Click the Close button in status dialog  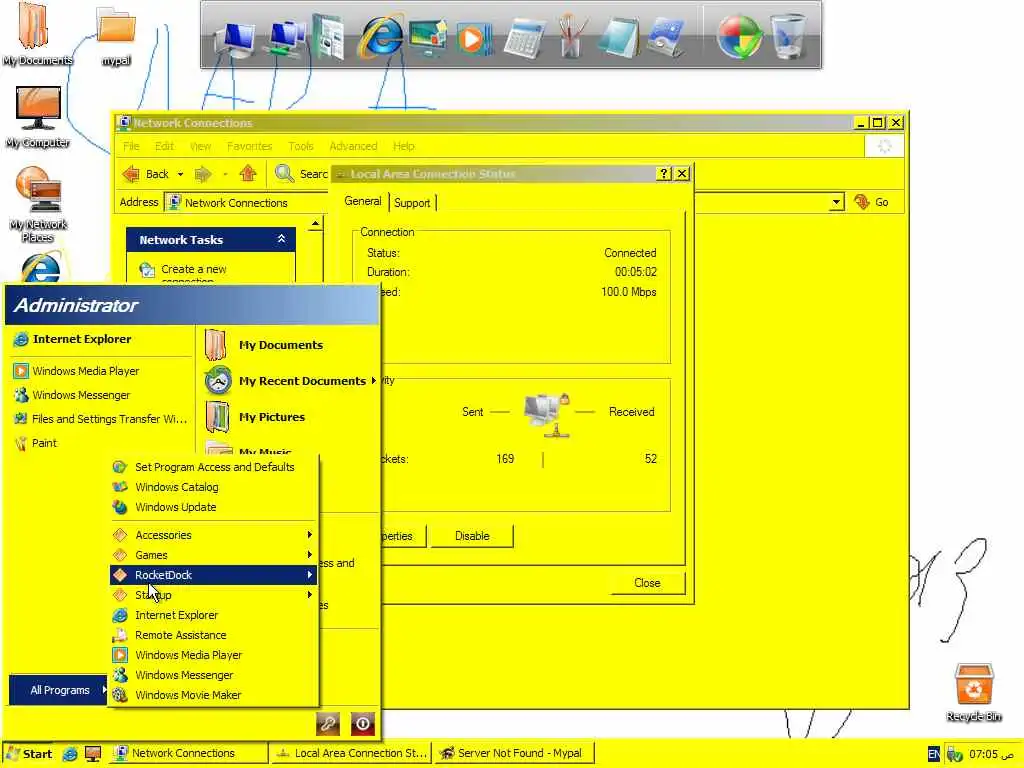[647, 583]
